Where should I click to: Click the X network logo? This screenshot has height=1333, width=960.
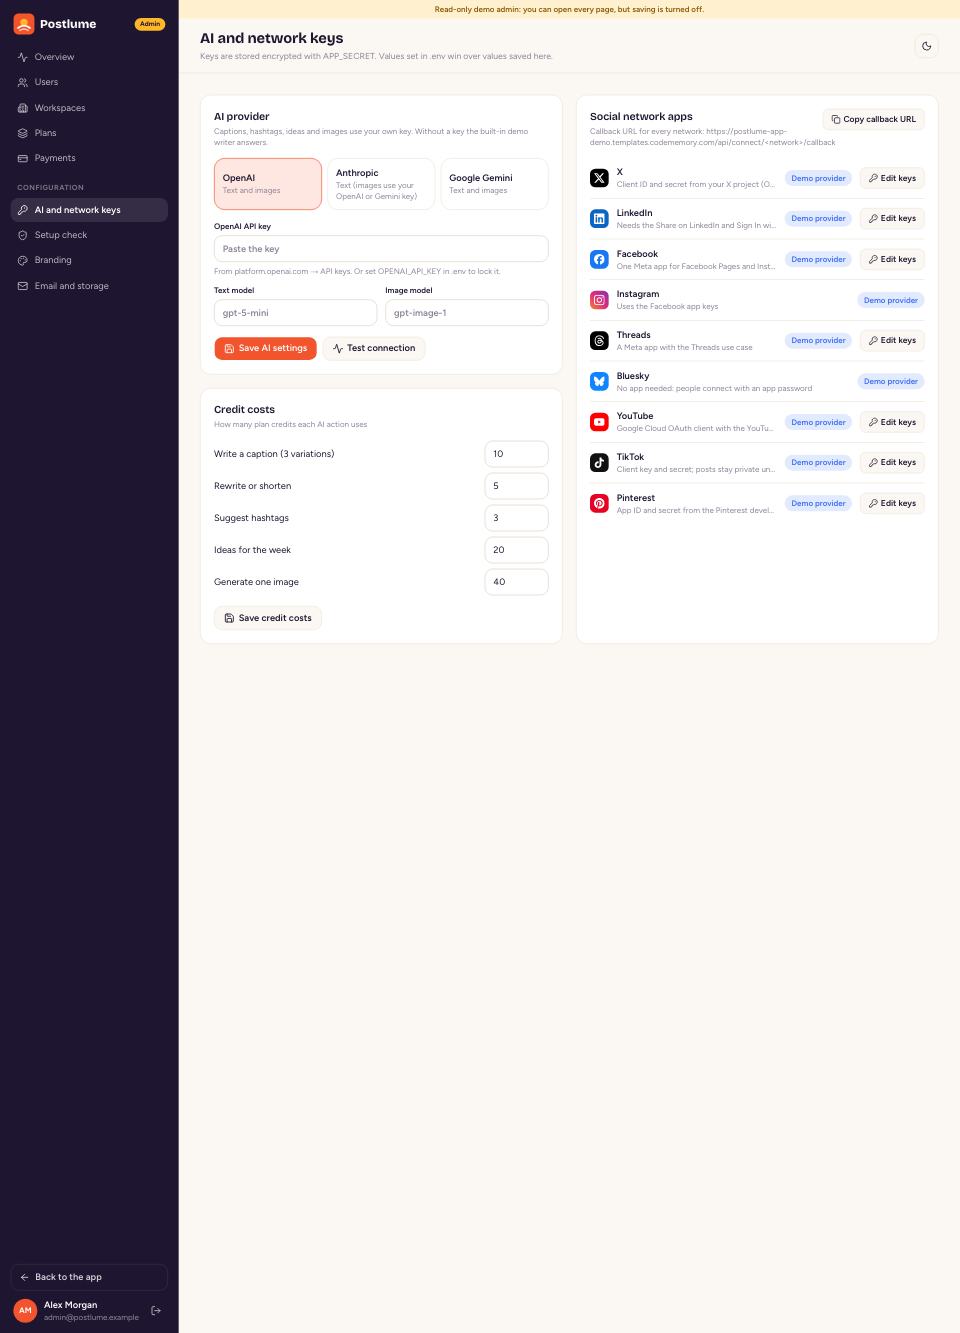[x=599, y=178]
